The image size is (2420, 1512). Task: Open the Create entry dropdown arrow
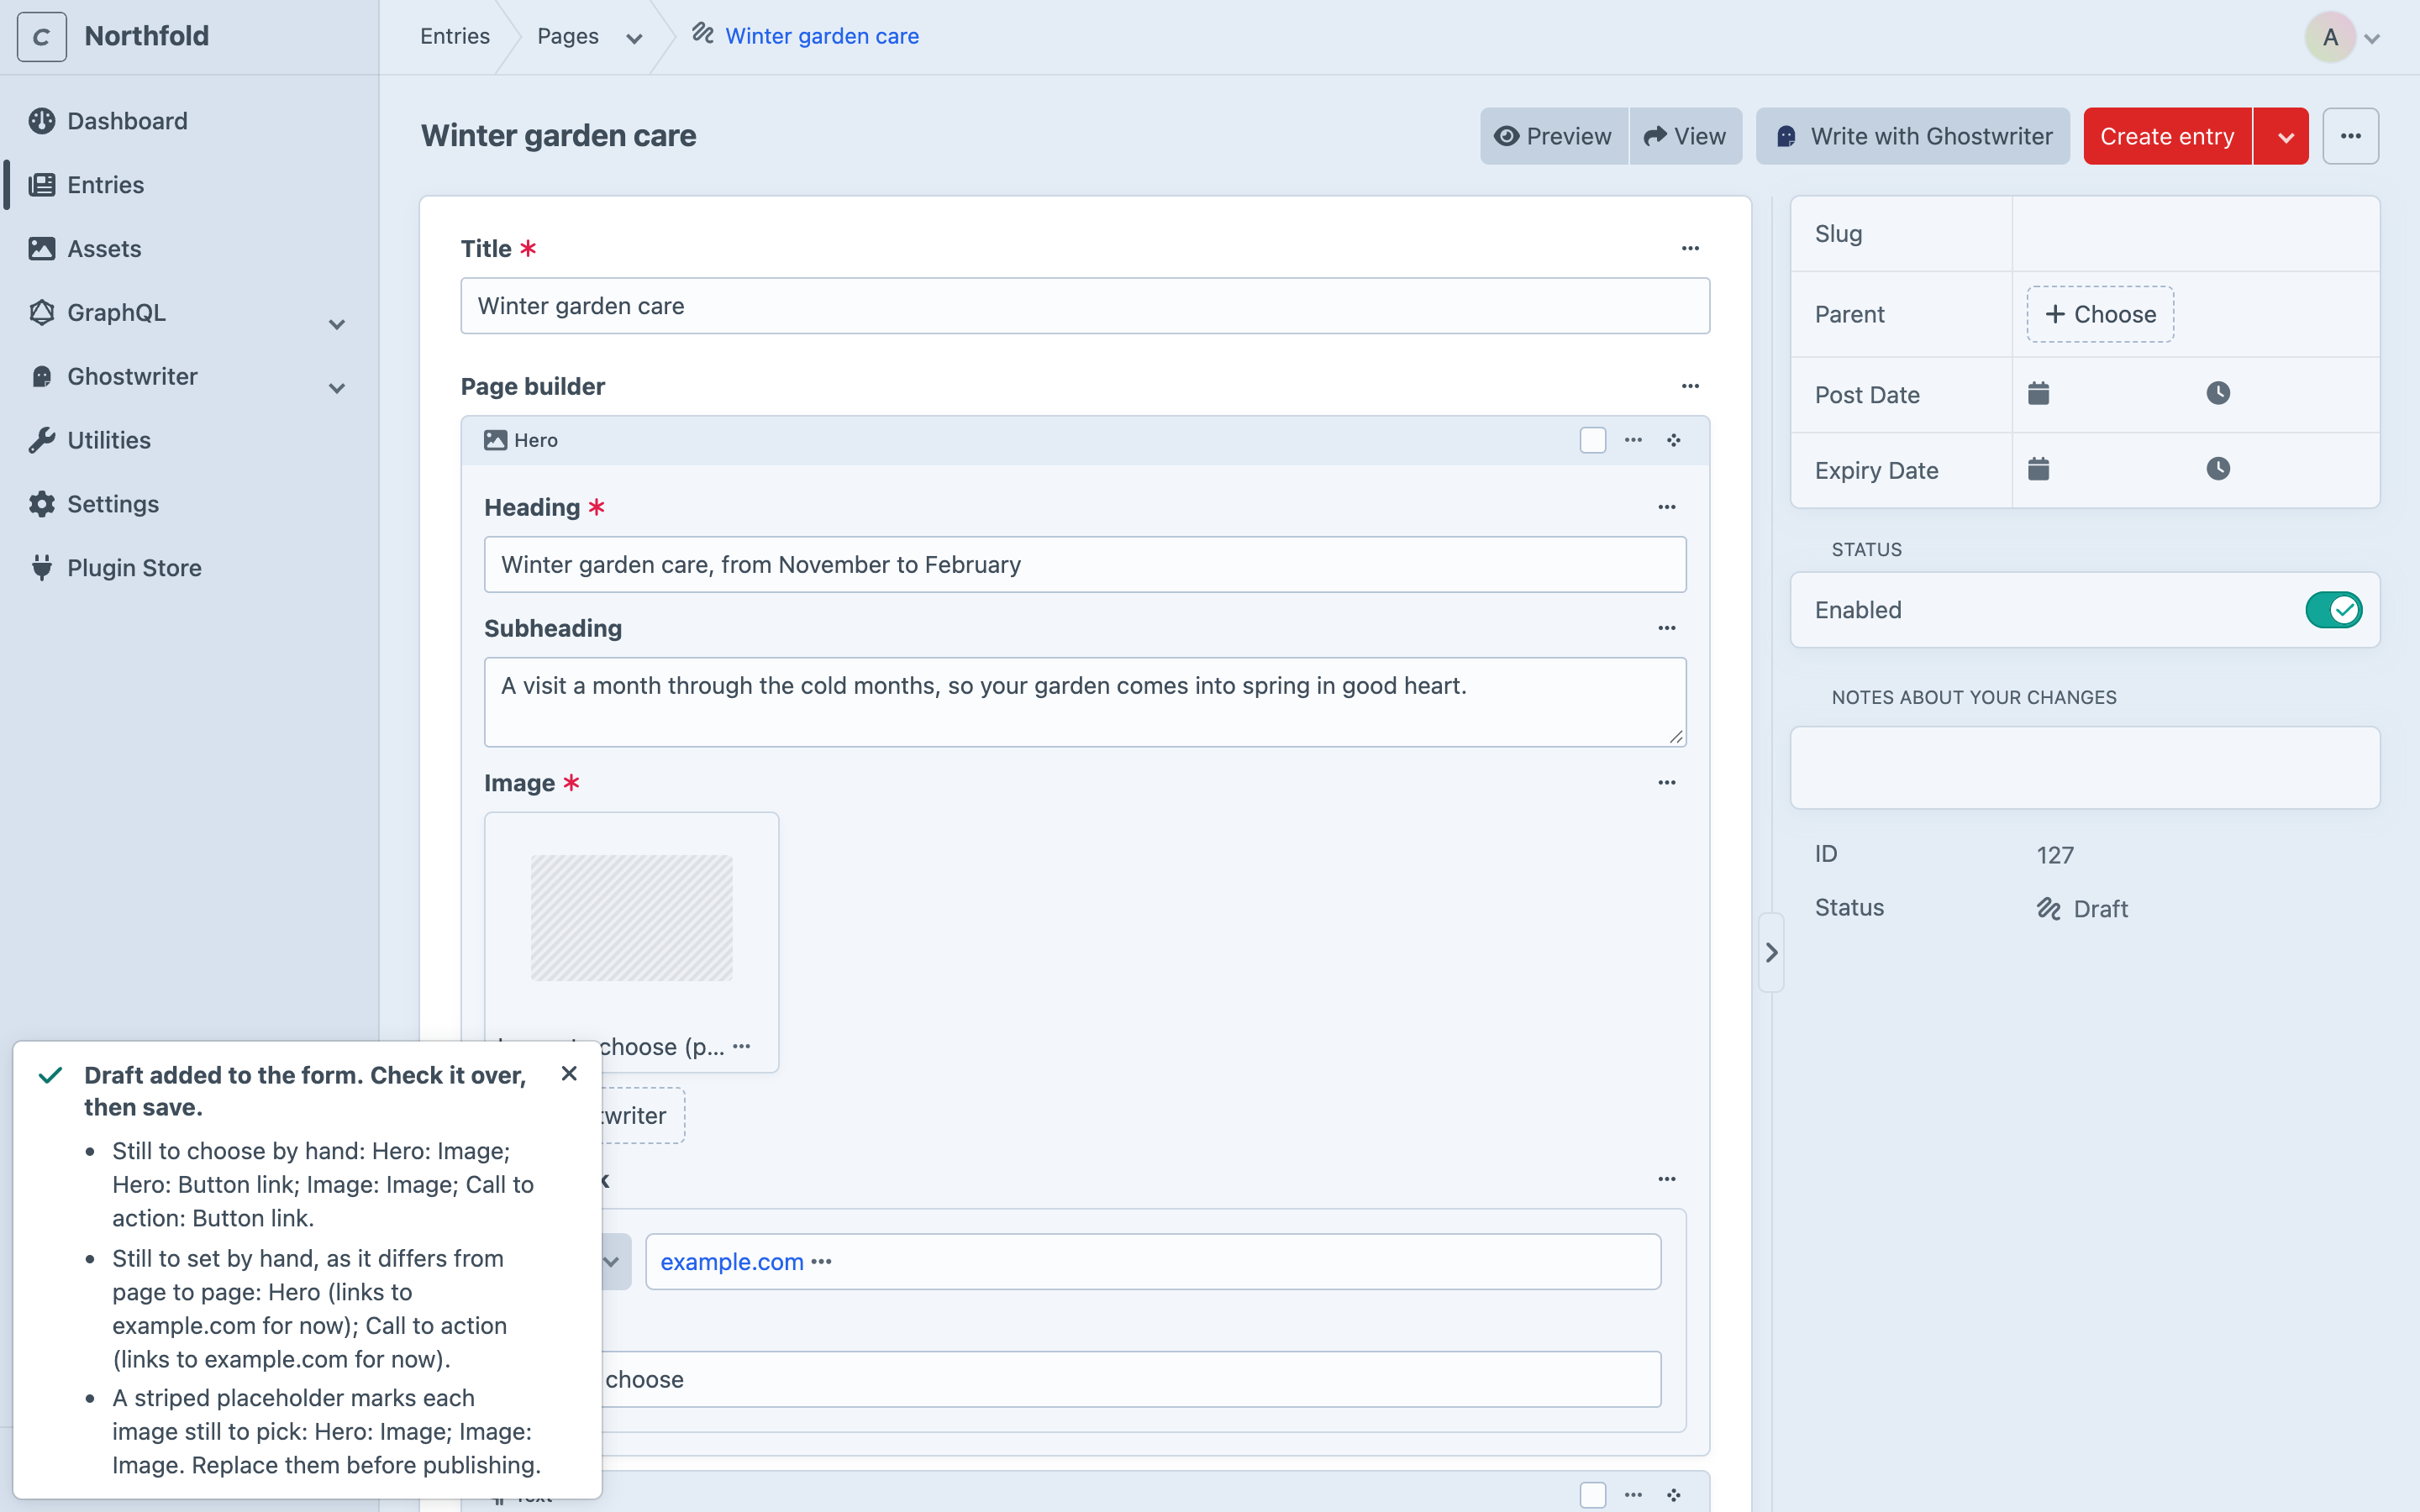(2282, 136)
